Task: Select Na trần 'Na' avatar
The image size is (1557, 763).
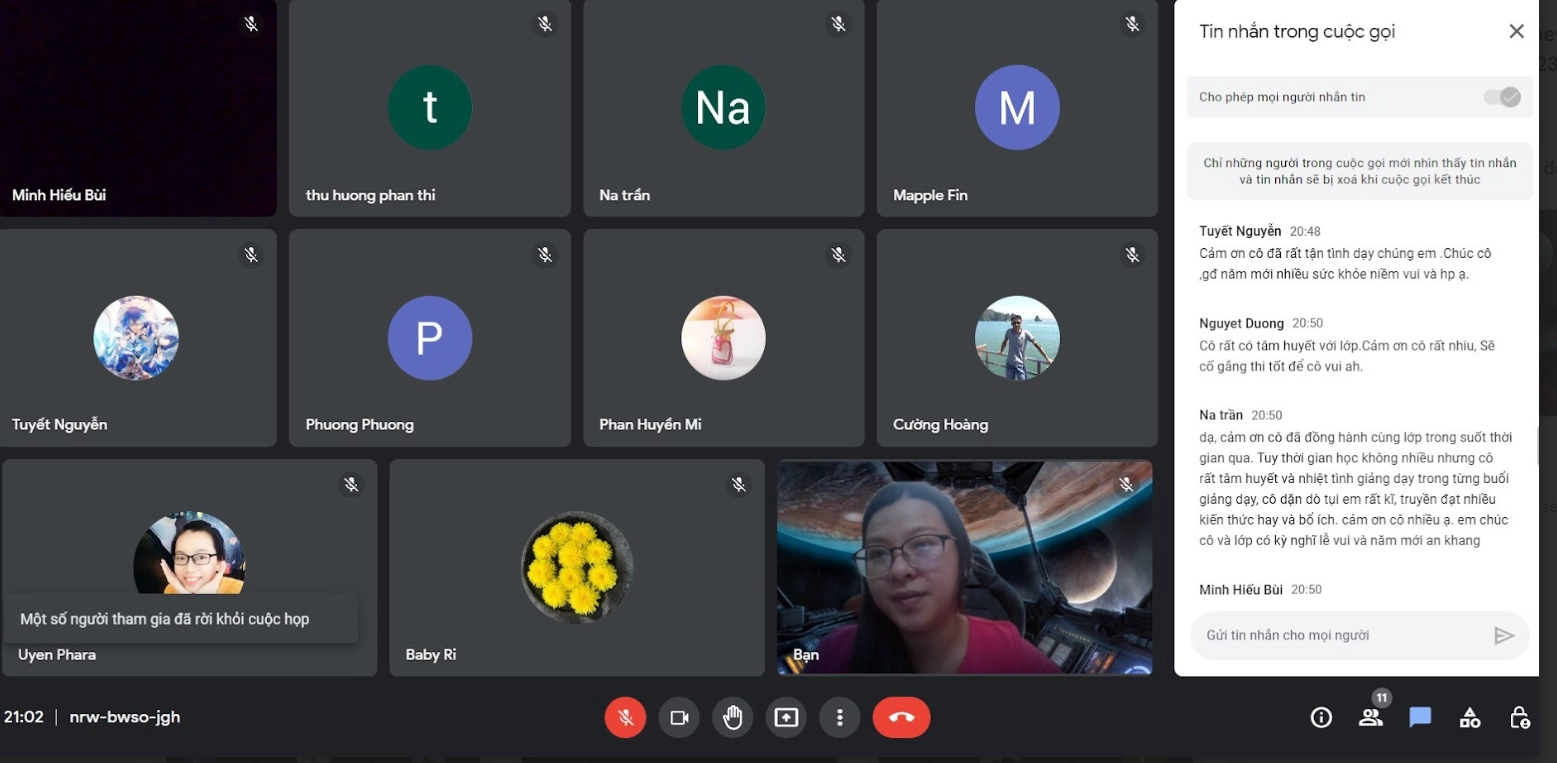Action: coord(723,107)
